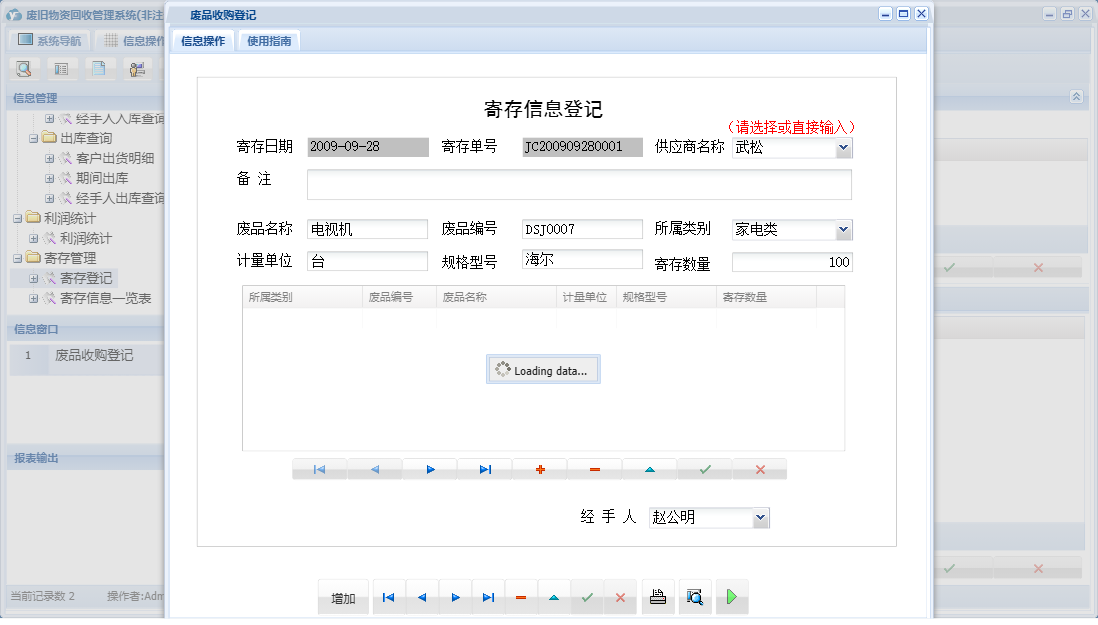
Task: Delete the selected detail row with the minus icon
Action: 595,468
